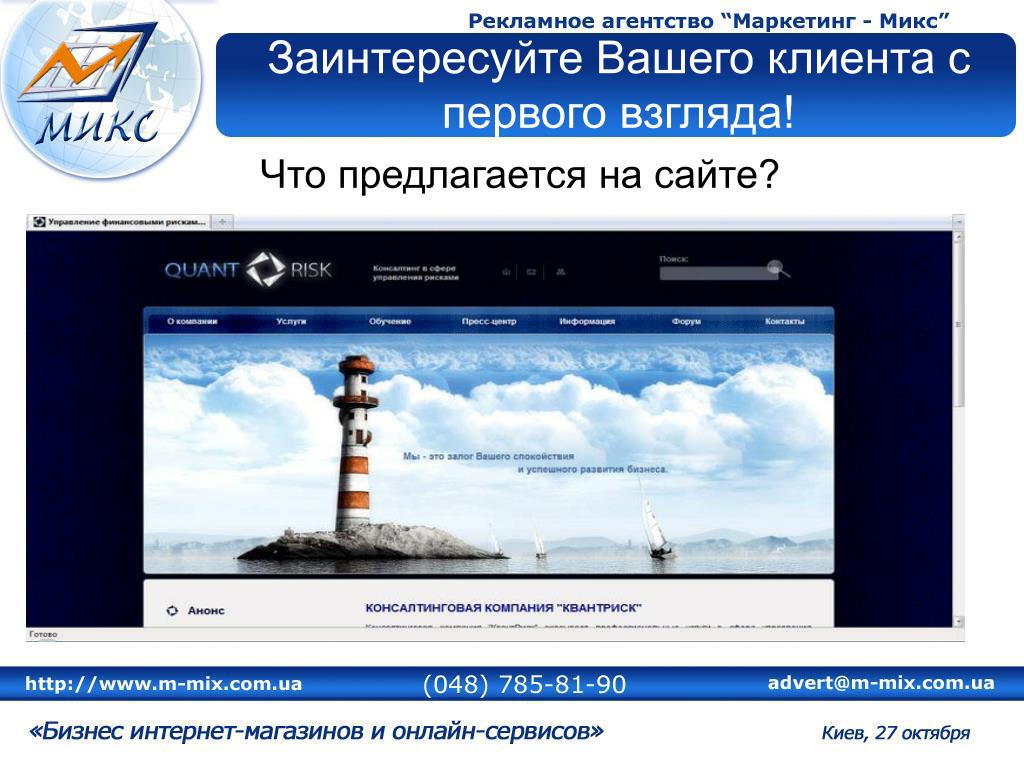This screenshot has height=768, width=1024.
Task: Click the Консалтинговая компания "КвантРиск" heading
Action: coord(503,608)
